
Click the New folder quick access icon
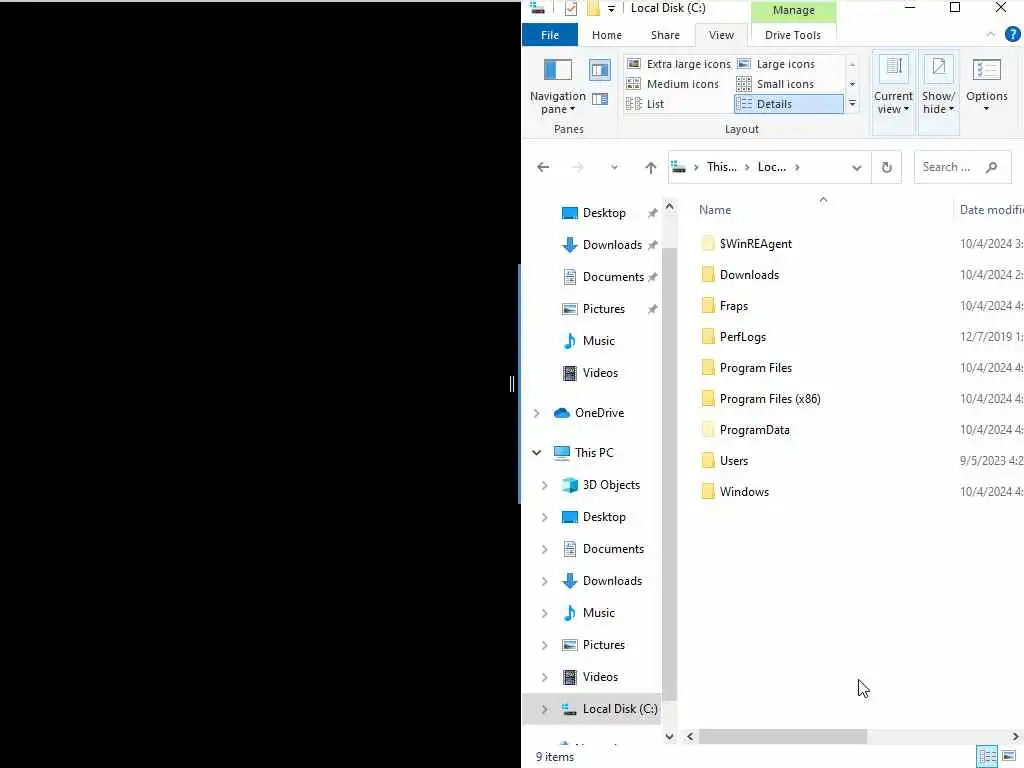(x=593, y=8)
